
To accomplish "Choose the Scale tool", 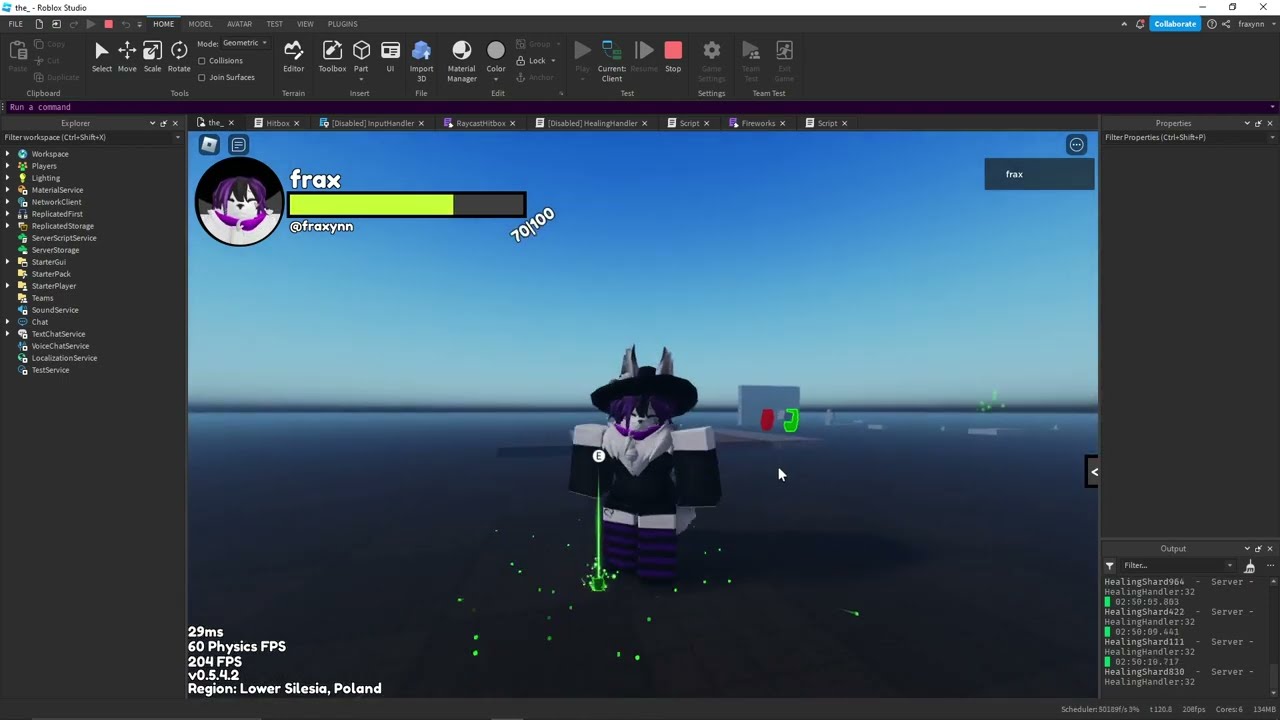I will pyautogui.click(x=152, y=57).
